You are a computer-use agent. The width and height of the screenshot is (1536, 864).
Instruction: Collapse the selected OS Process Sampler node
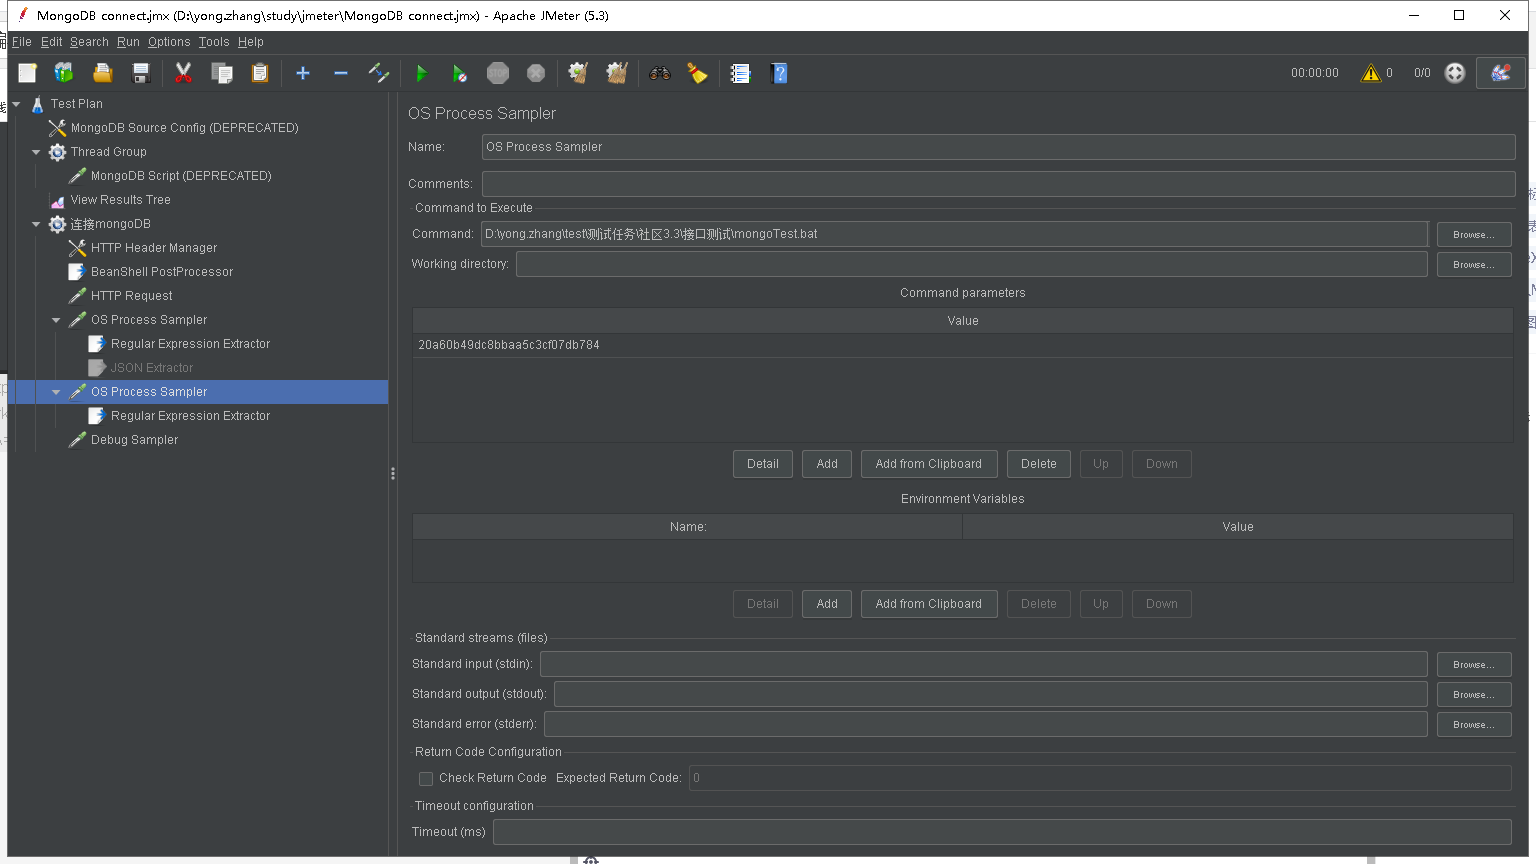[56, 392]
